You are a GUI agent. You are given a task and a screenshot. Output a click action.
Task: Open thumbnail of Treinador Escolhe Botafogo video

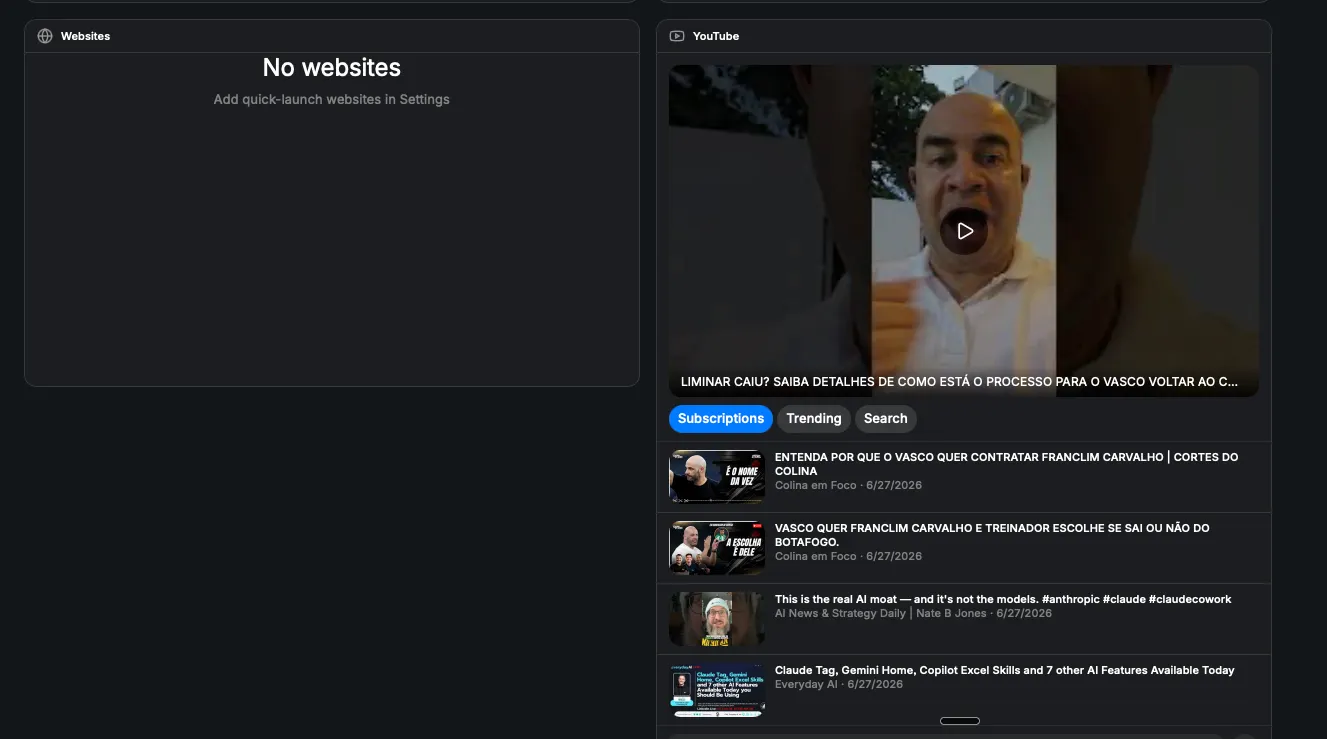pyautogui.click(x=717, y=548)
